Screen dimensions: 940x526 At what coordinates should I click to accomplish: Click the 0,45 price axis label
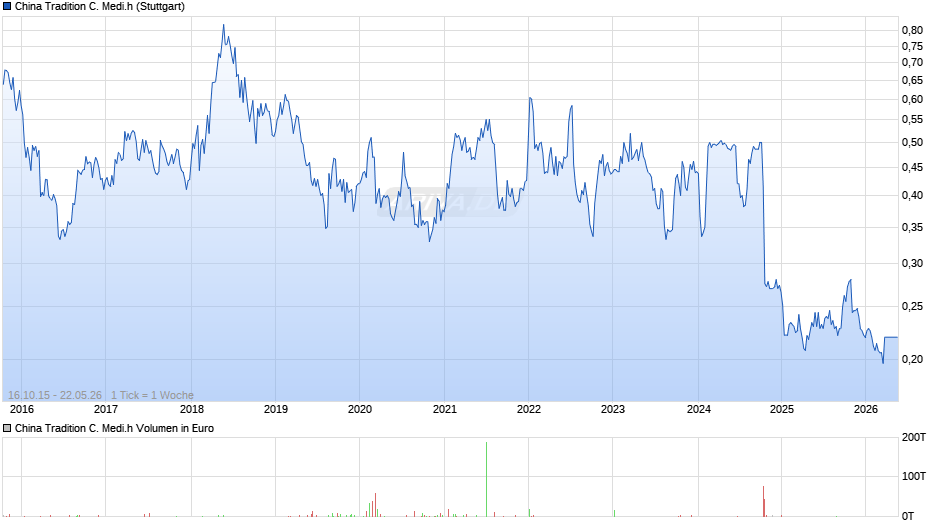[x=912, y=167]
